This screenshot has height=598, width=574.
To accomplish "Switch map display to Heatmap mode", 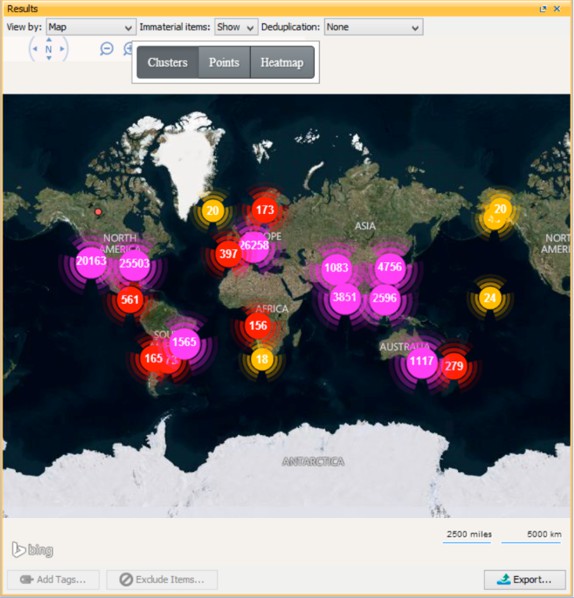I will point(282,62).
